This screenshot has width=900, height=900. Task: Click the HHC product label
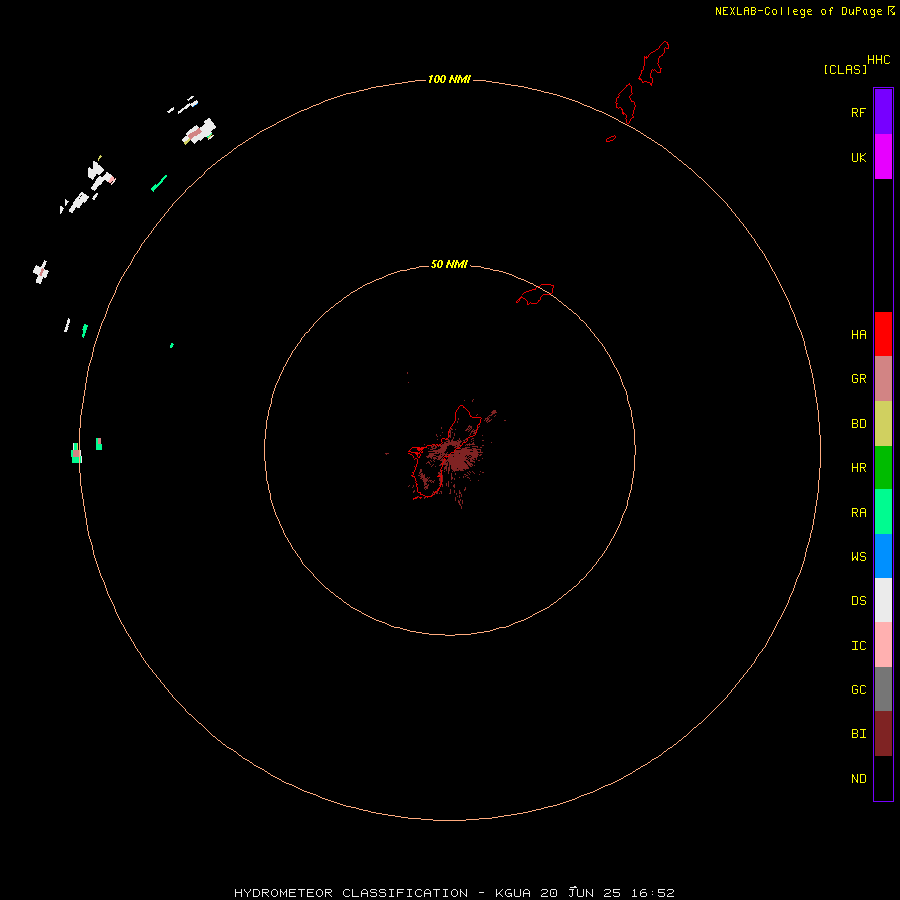click(x=879, y=60)
